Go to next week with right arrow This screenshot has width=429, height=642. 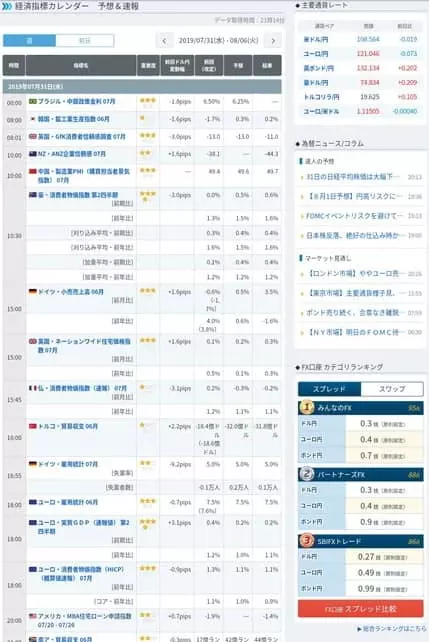[273, 41]
